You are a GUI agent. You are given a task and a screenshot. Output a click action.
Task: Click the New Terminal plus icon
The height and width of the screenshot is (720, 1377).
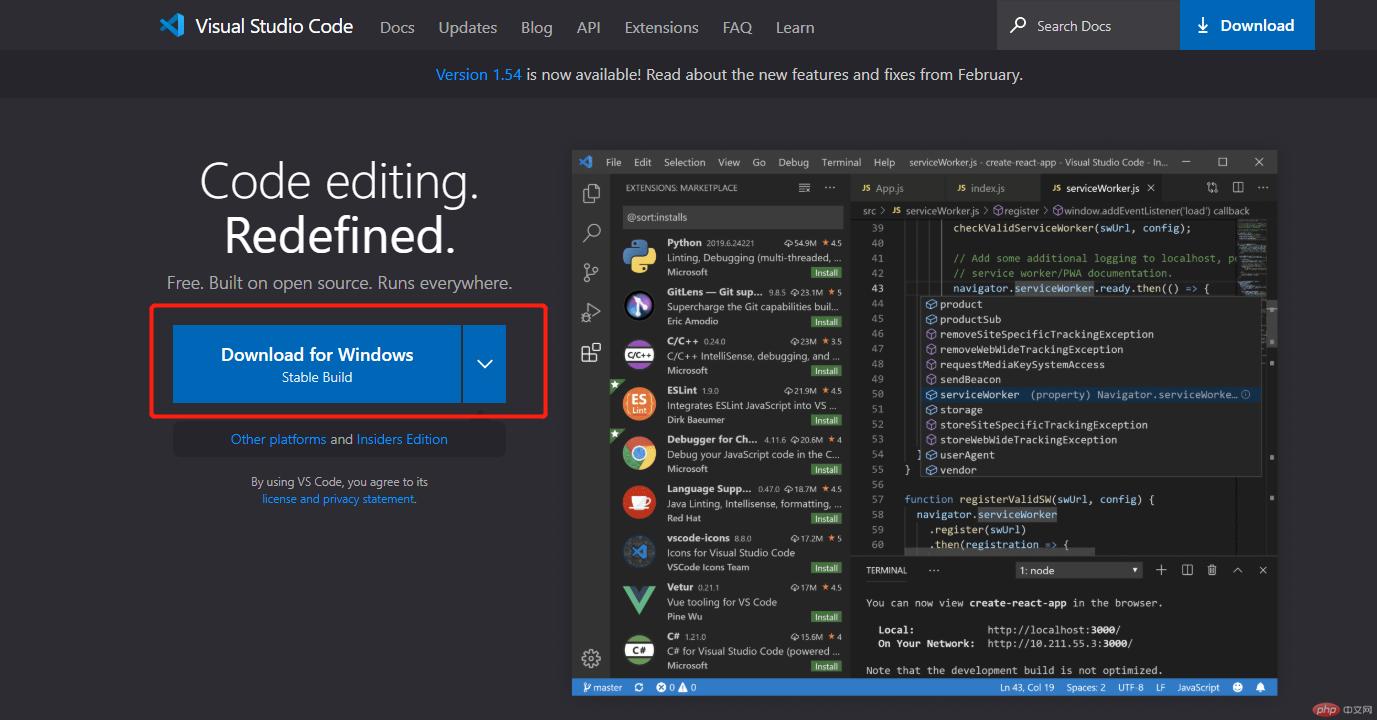[1160, 569]
